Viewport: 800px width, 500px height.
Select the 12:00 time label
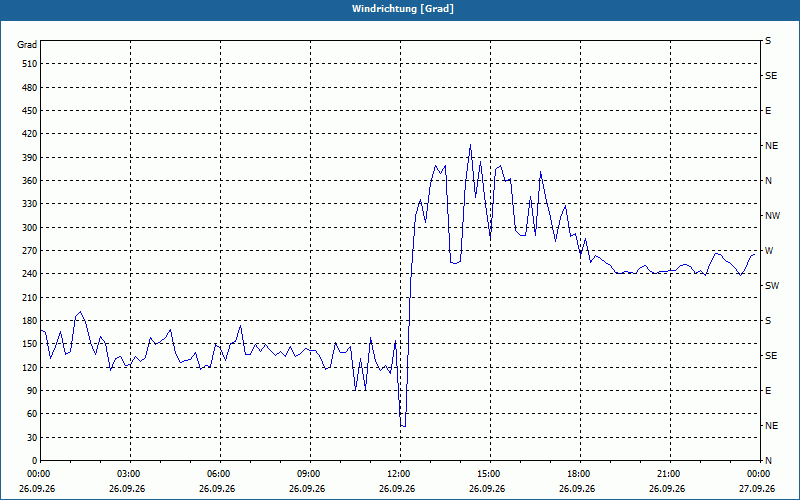coord(399,474)
